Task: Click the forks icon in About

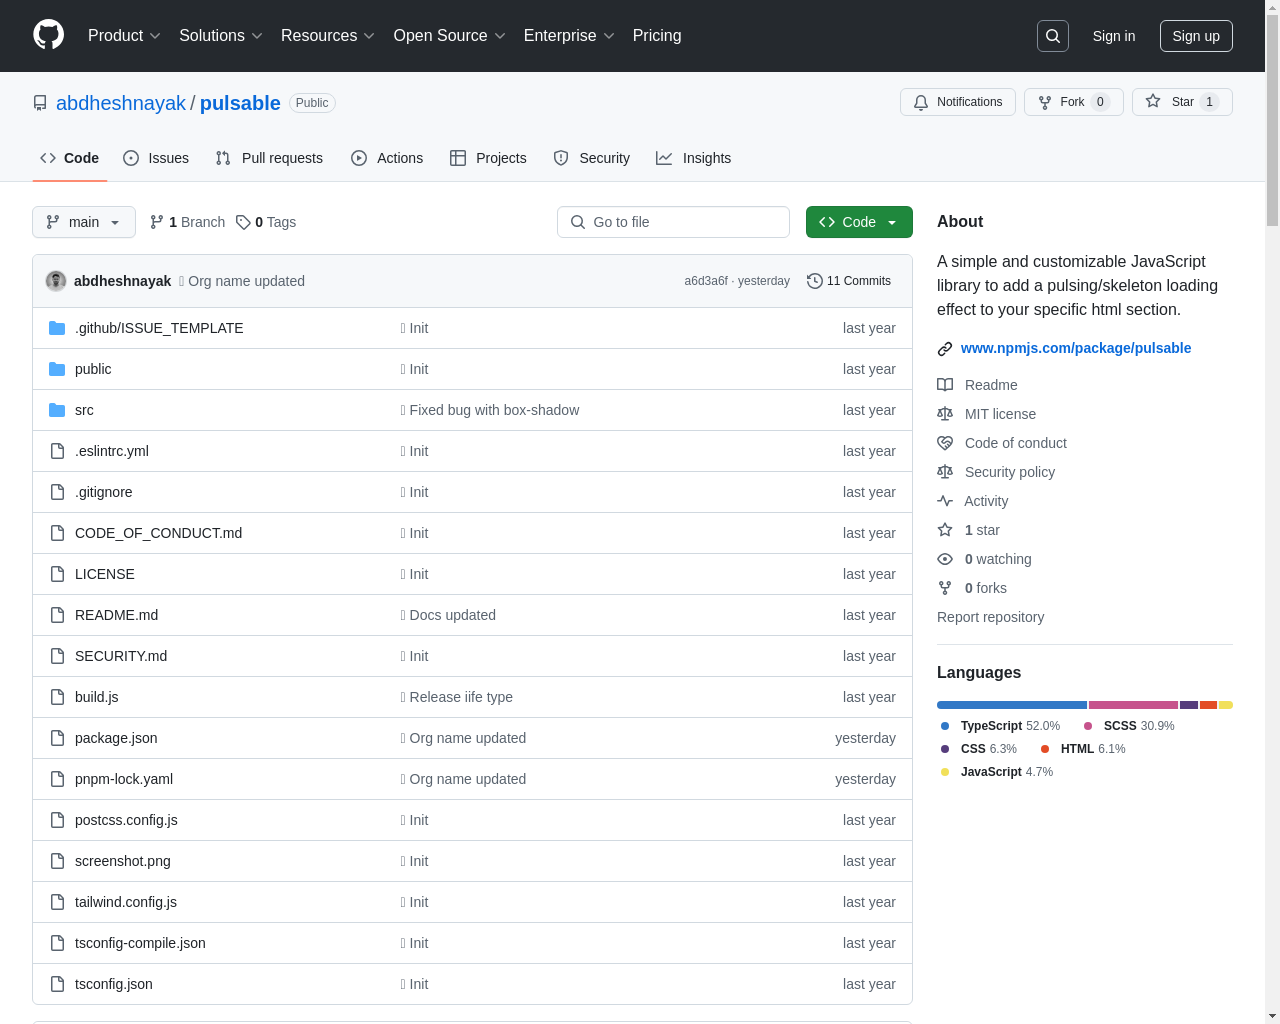Action: coord(945,588)
